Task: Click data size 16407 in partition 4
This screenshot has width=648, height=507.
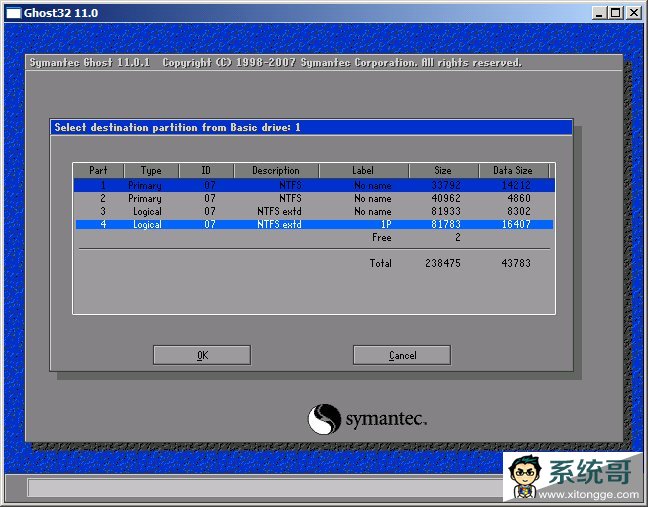Action: click(x=516, y=224)
